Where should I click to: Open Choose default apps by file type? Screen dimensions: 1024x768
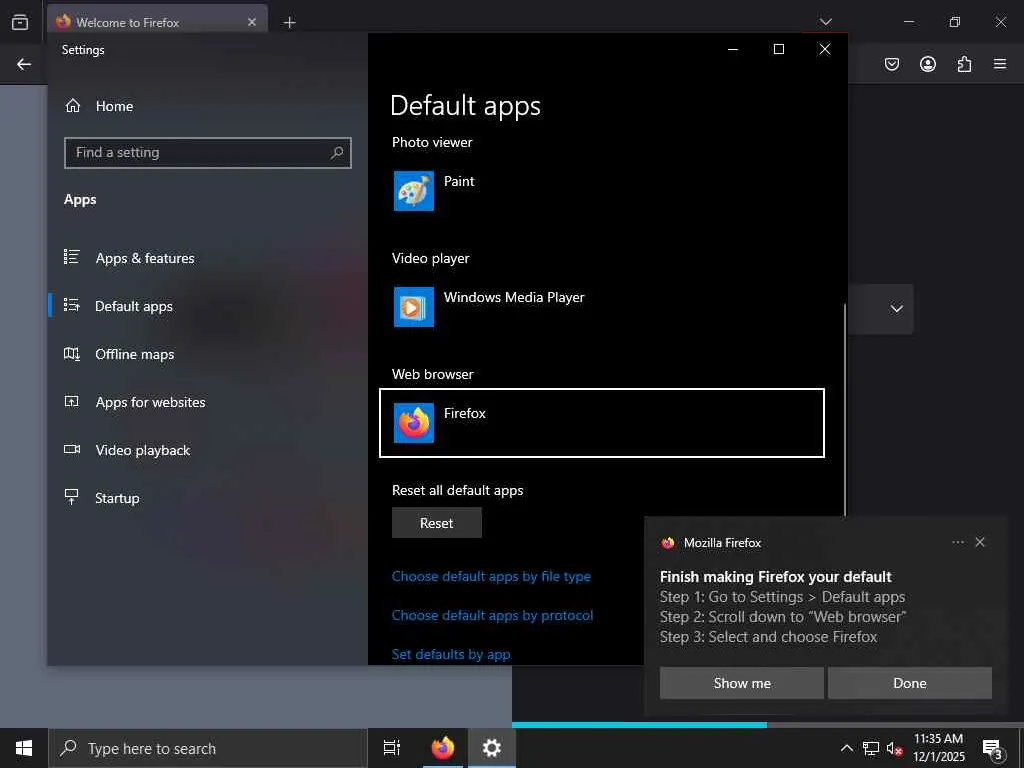pos(491,577)
